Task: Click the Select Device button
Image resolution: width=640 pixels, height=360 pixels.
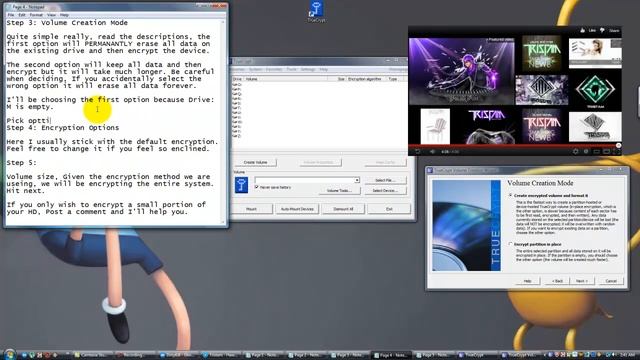Action: point(385,191)
